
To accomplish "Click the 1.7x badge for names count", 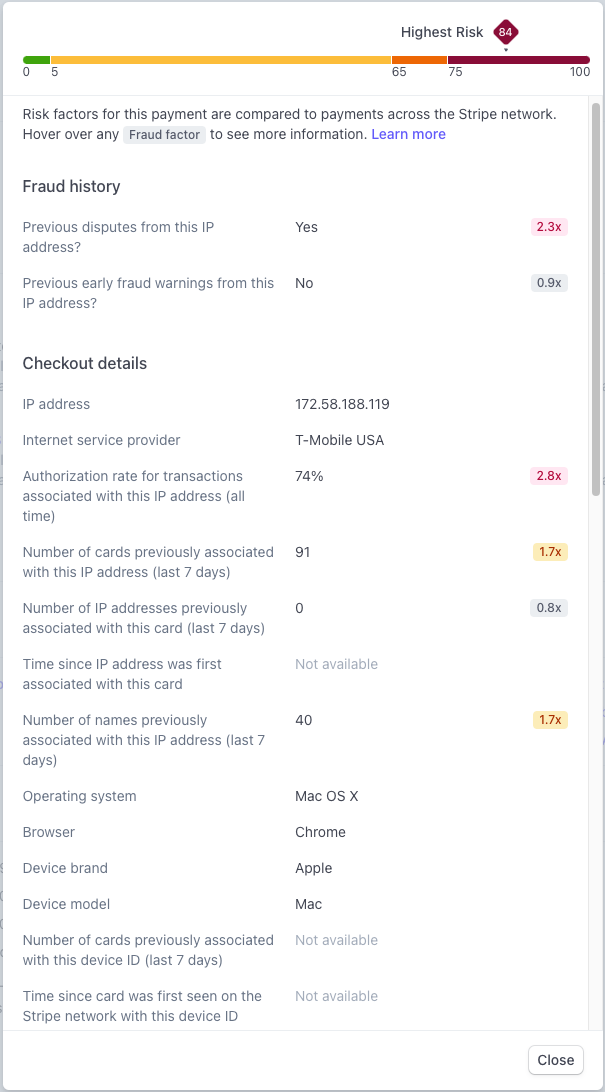I will tap(550, 720).
